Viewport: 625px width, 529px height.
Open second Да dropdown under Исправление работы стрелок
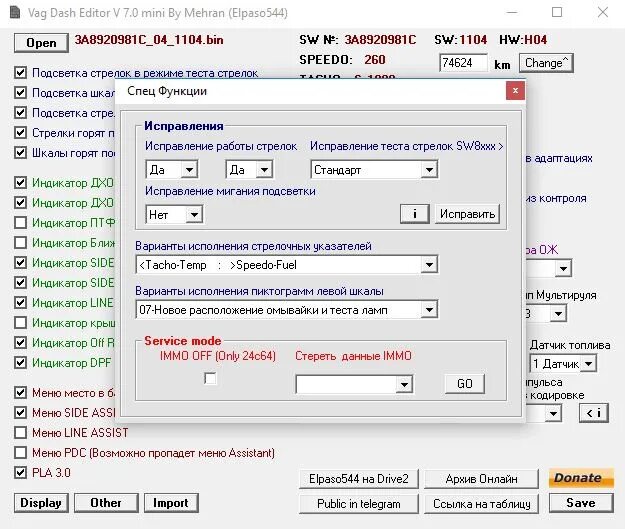(x=249, y=170)
